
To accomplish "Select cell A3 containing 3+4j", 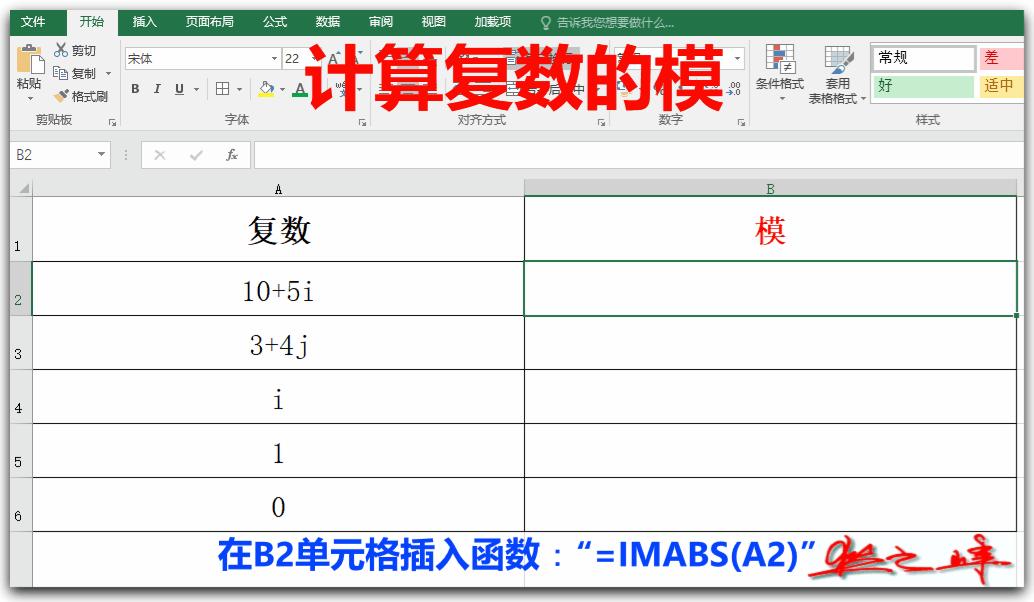I will point(278,345).
